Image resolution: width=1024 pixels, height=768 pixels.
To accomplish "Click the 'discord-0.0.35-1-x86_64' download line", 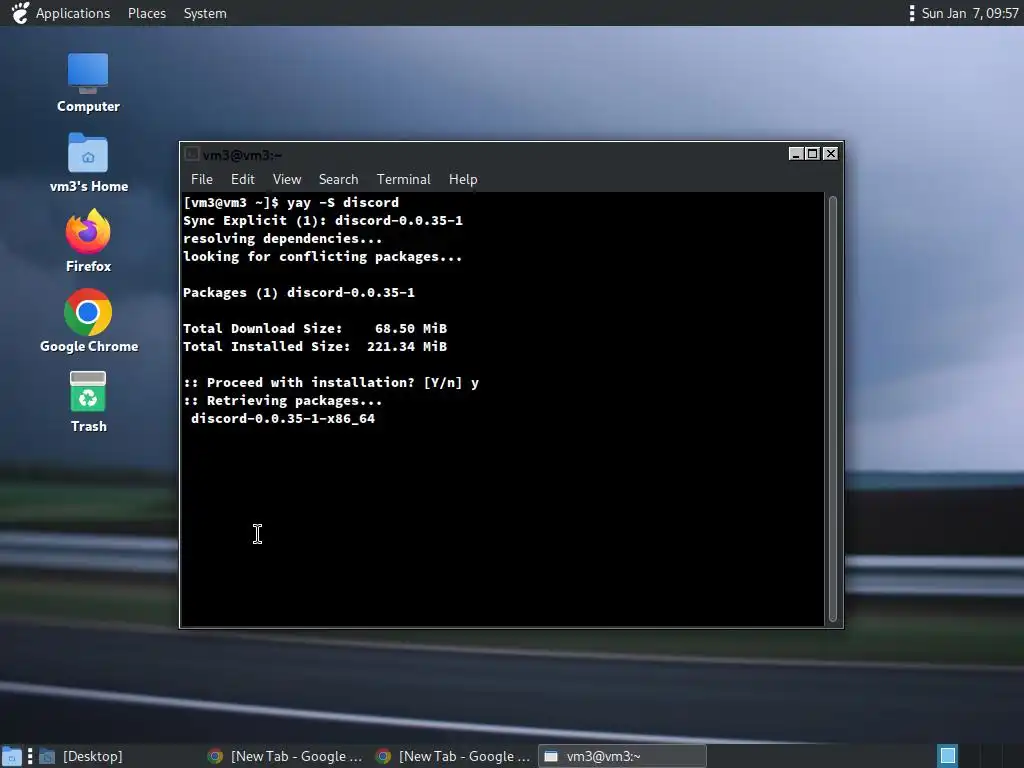I will pos(283,419).
